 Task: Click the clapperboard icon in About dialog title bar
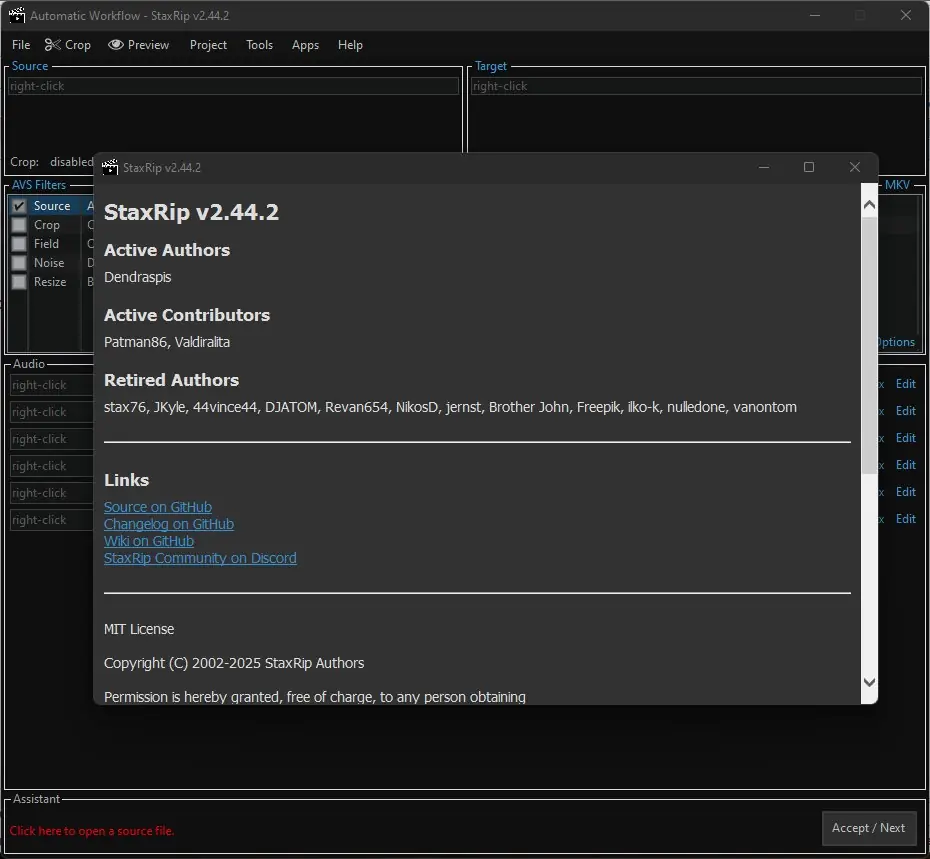point(110,168)
